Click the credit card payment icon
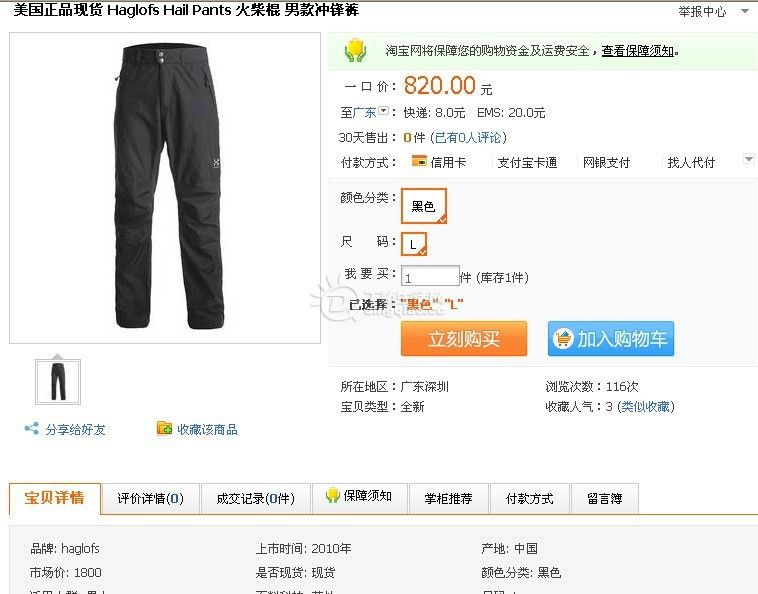Screen dimensions: 758x594 click(x=419, y=160)
